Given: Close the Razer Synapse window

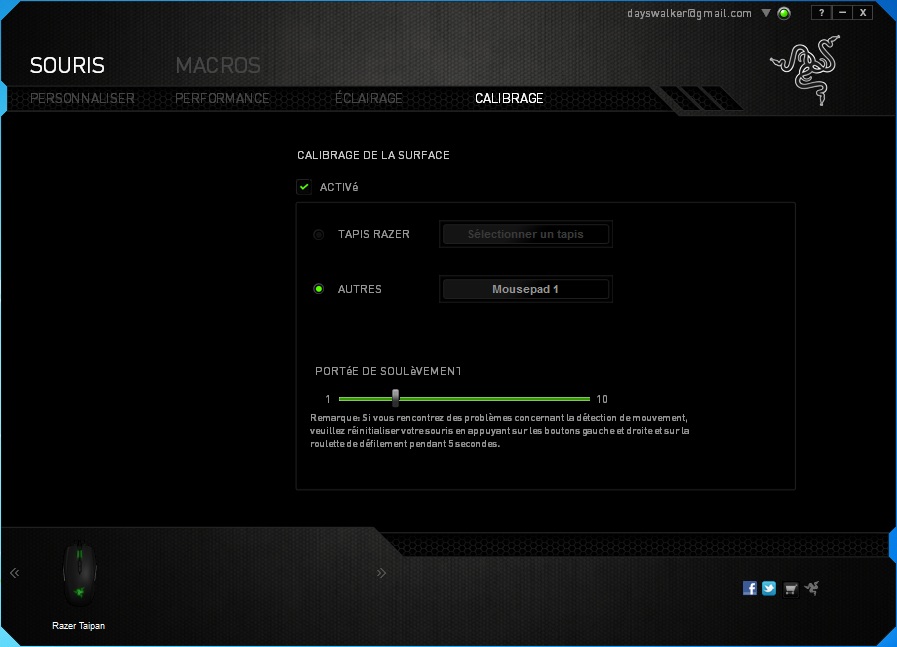Looking at the screenshot, I should (863, 13).
